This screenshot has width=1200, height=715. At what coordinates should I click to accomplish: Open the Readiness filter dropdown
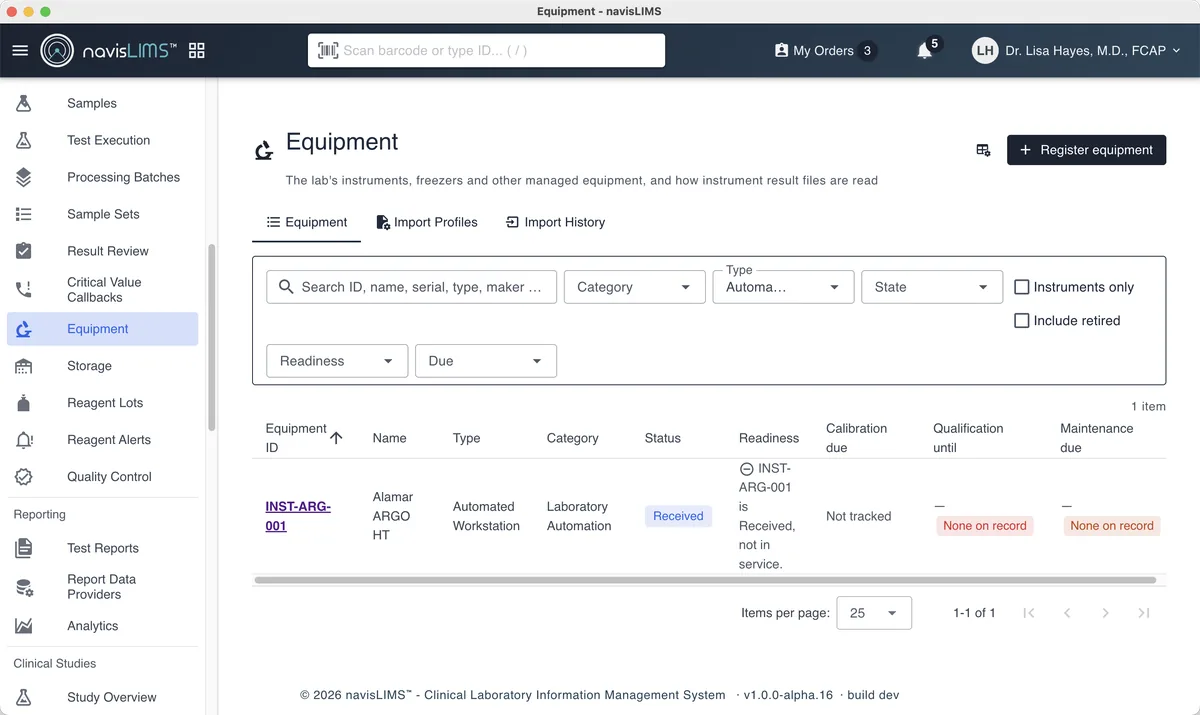pos(337,361)
